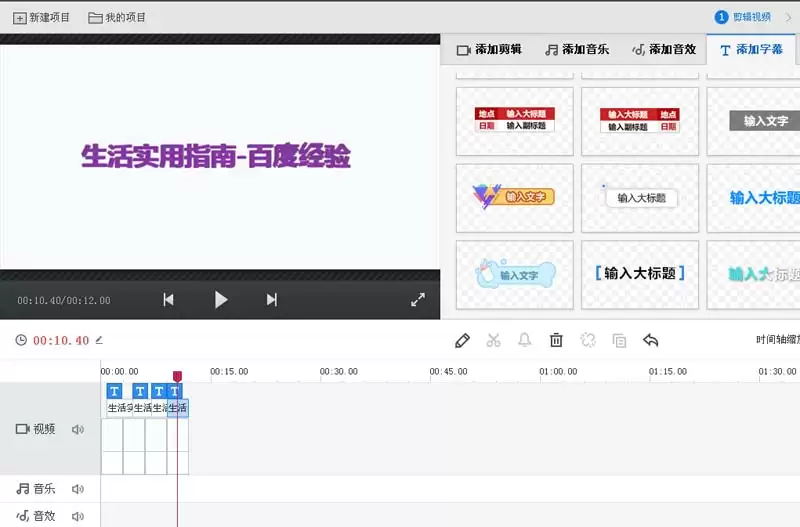Switch to the 添加音效 tab

pyautogui.click(x=664, y=49)
